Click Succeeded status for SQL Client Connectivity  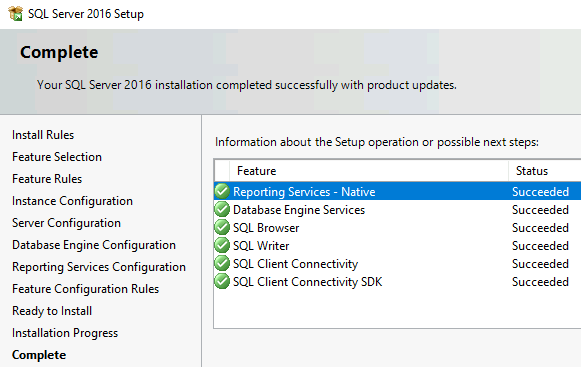pyautogui.click(x=540, y=264)
